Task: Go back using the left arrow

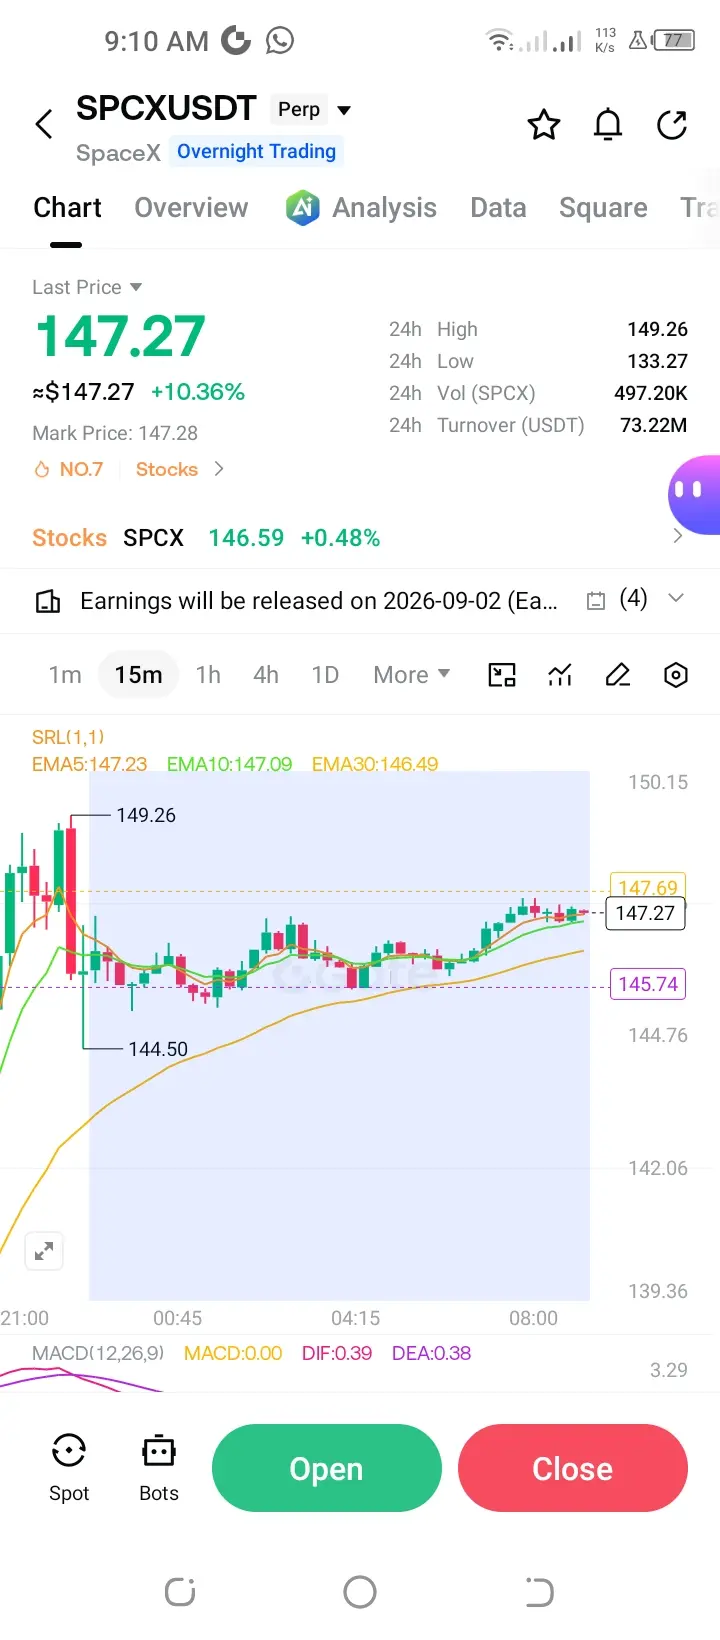Action: coord(44,125)
